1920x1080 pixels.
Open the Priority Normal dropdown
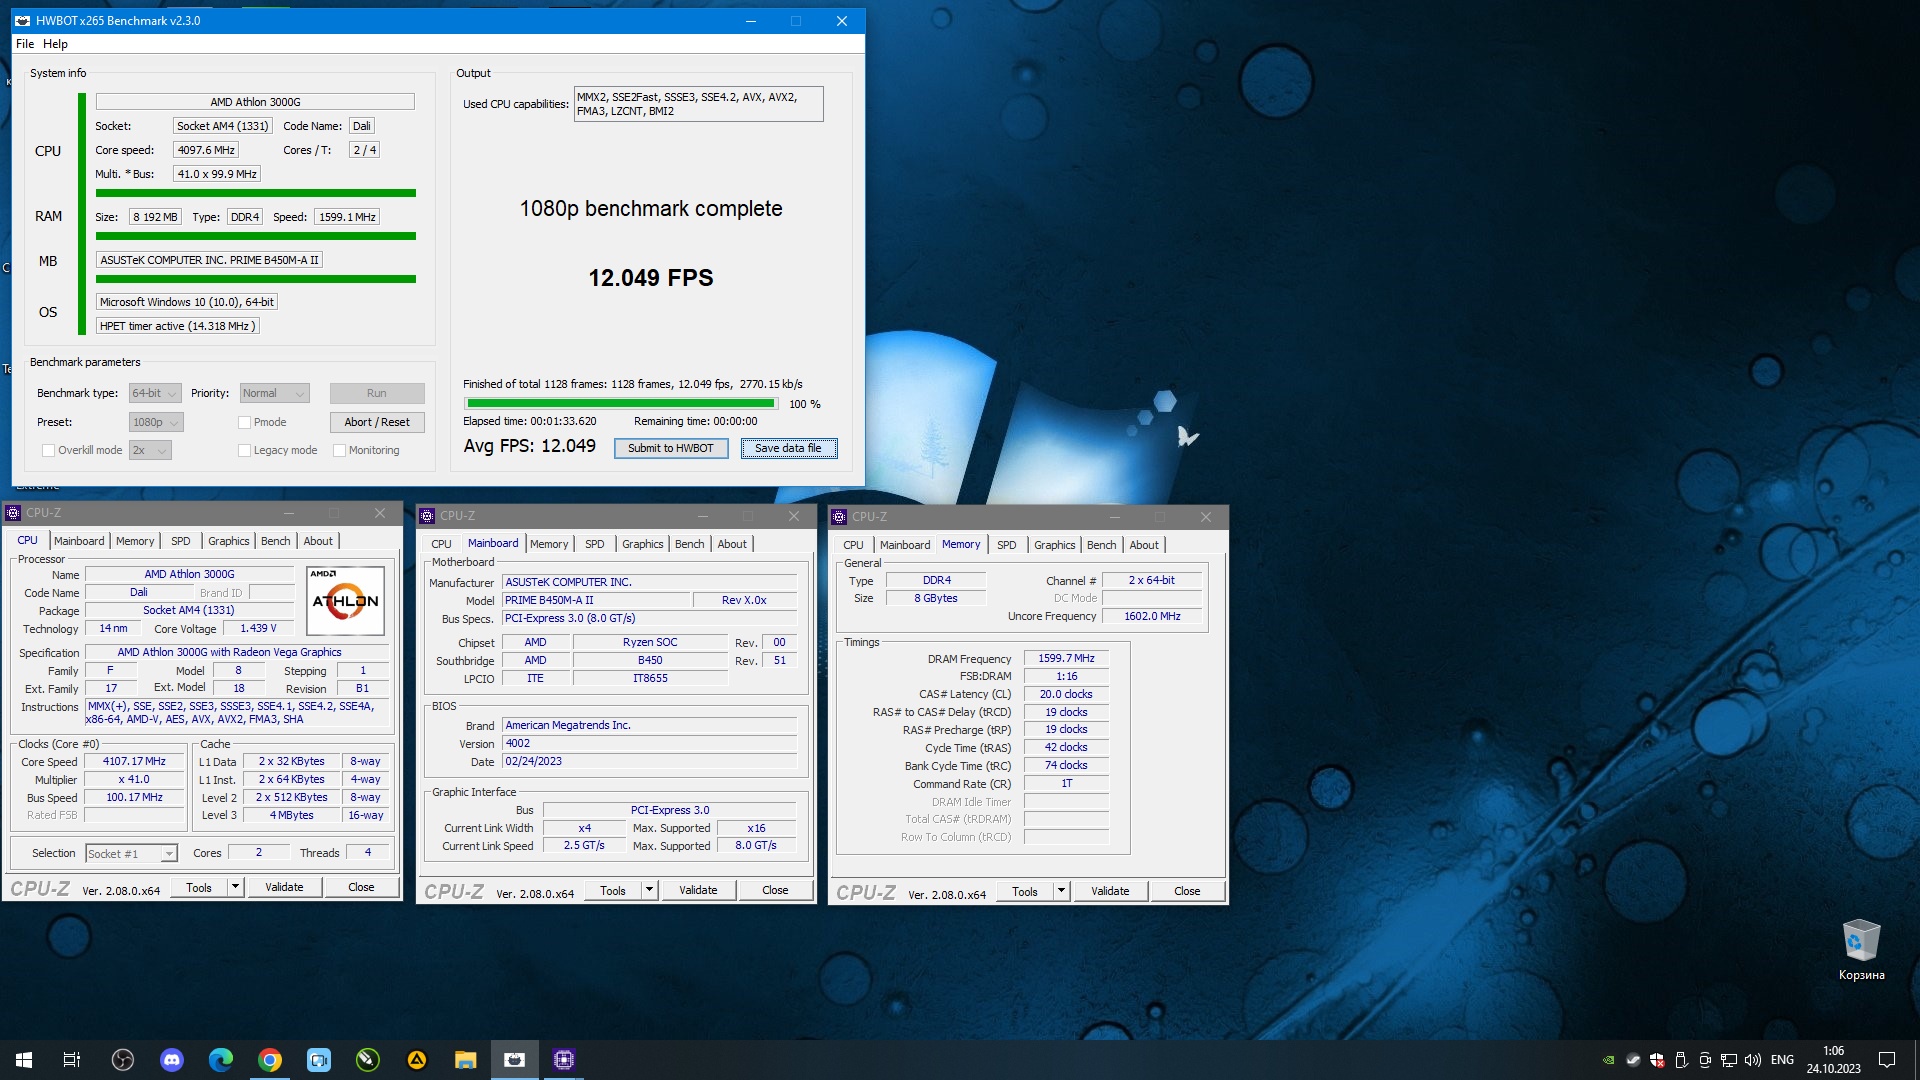point(274,393)
